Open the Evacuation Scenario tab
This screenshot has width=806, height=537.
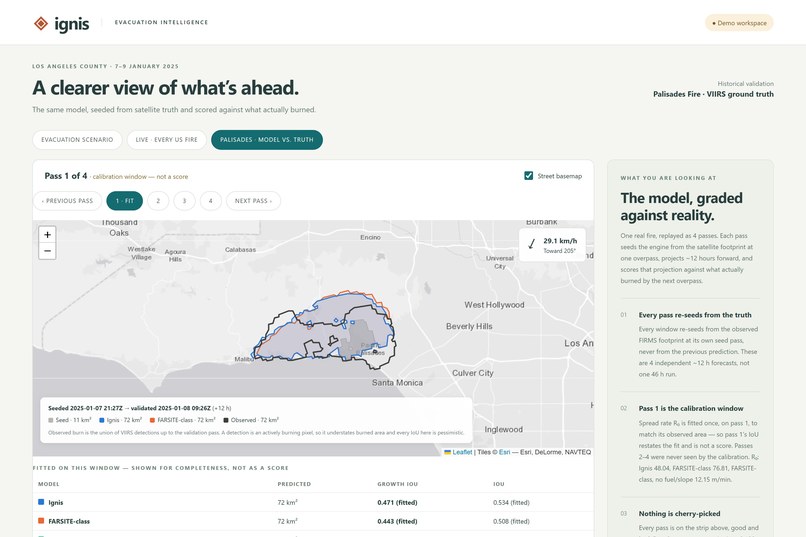(x=77, y=140)
